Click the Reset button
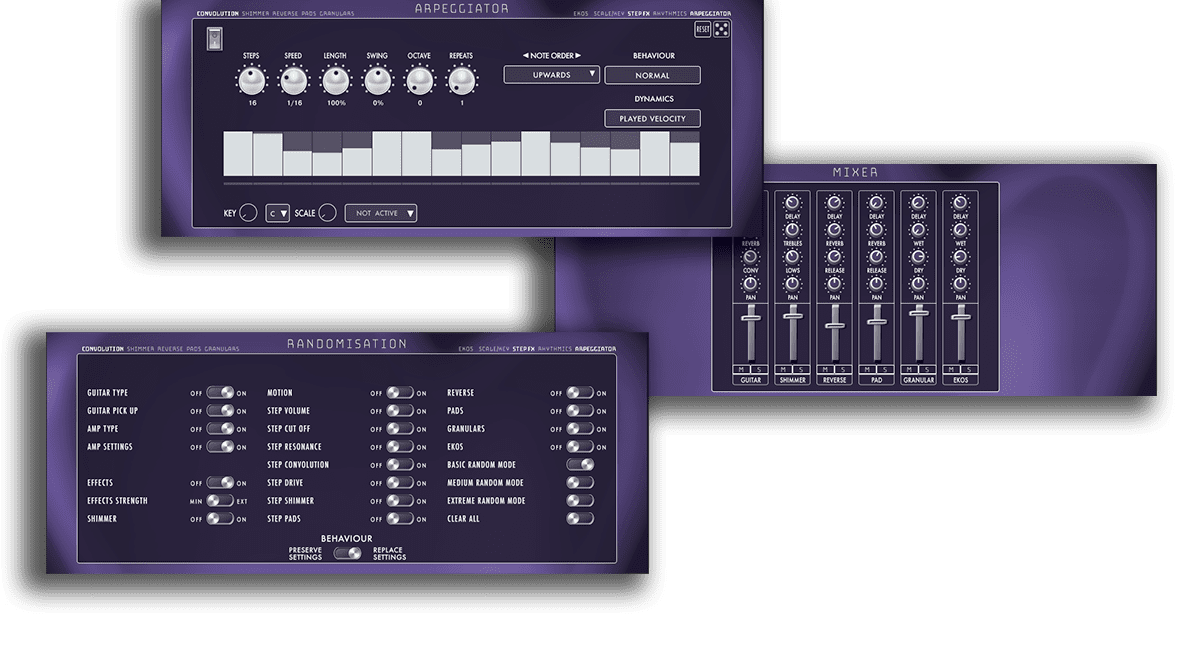 703,30
